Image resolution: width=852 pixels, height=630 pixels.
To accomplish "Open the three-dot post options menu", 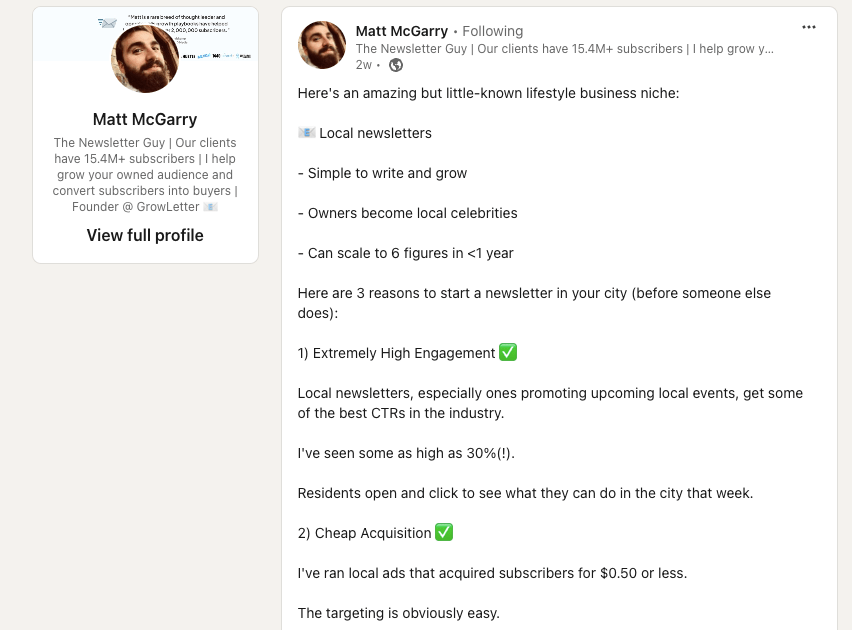I will coord(809,27).
